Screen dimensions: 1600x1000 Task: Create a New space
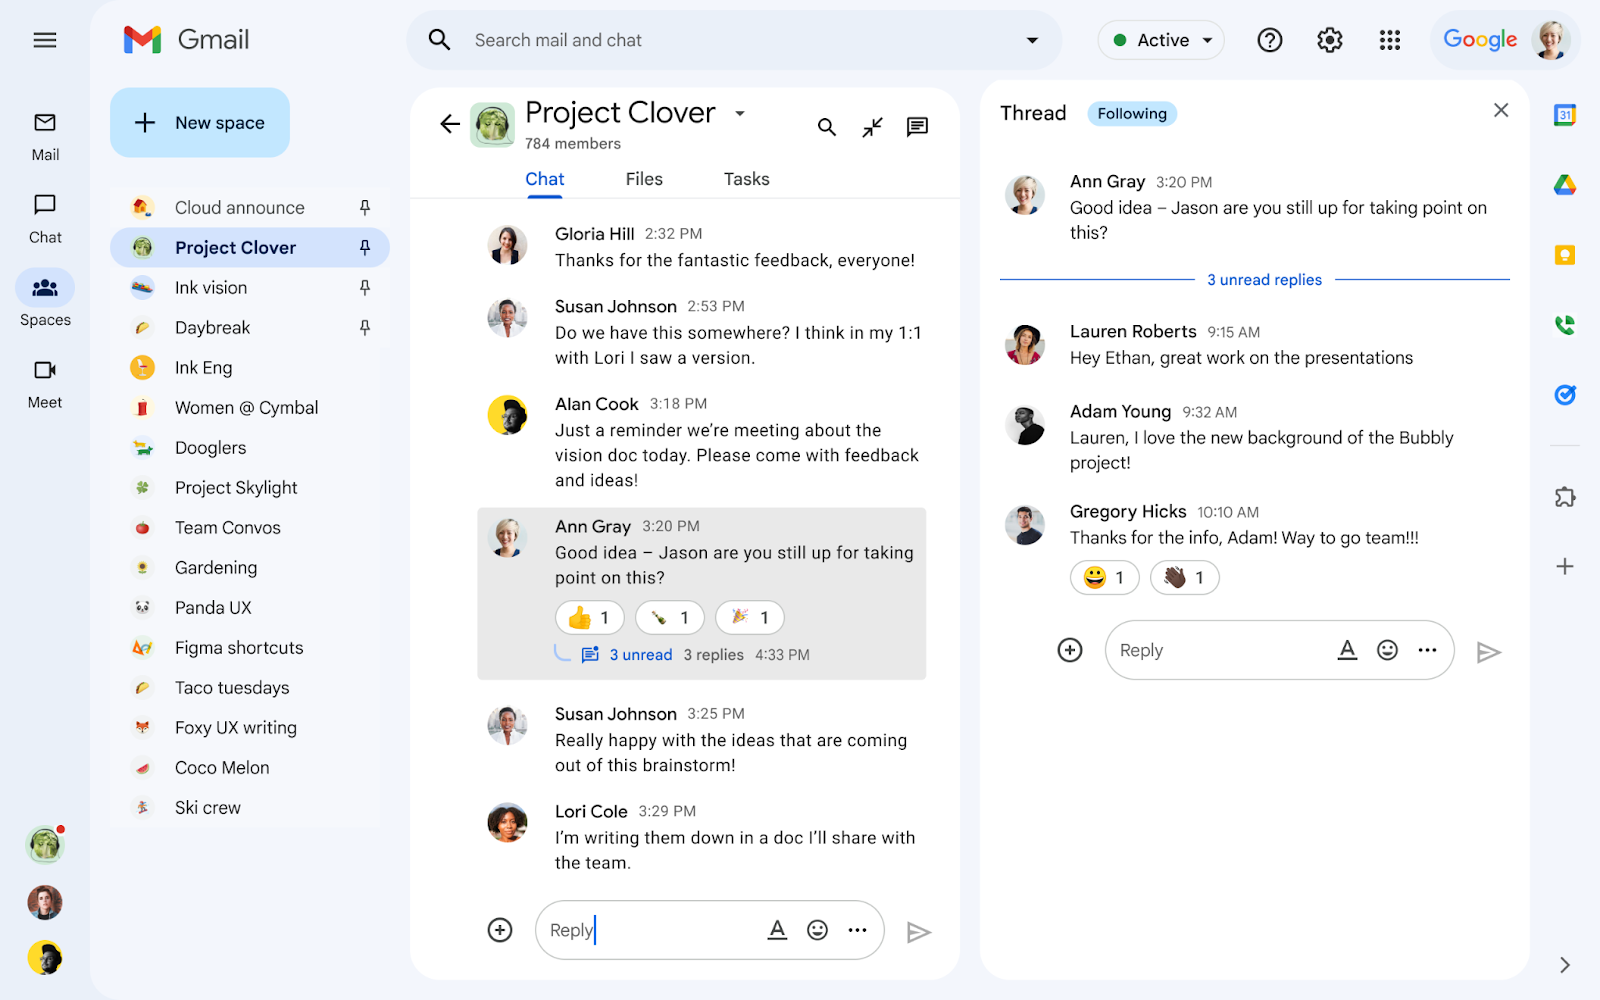tap(199, 122)
